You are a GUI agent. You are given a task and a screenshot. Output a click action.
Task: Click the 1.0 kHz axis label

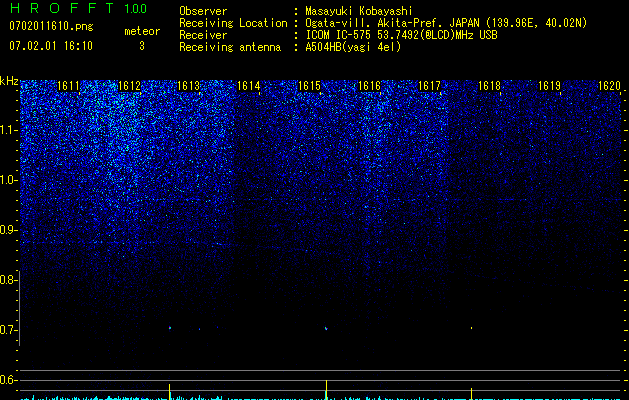9,180
